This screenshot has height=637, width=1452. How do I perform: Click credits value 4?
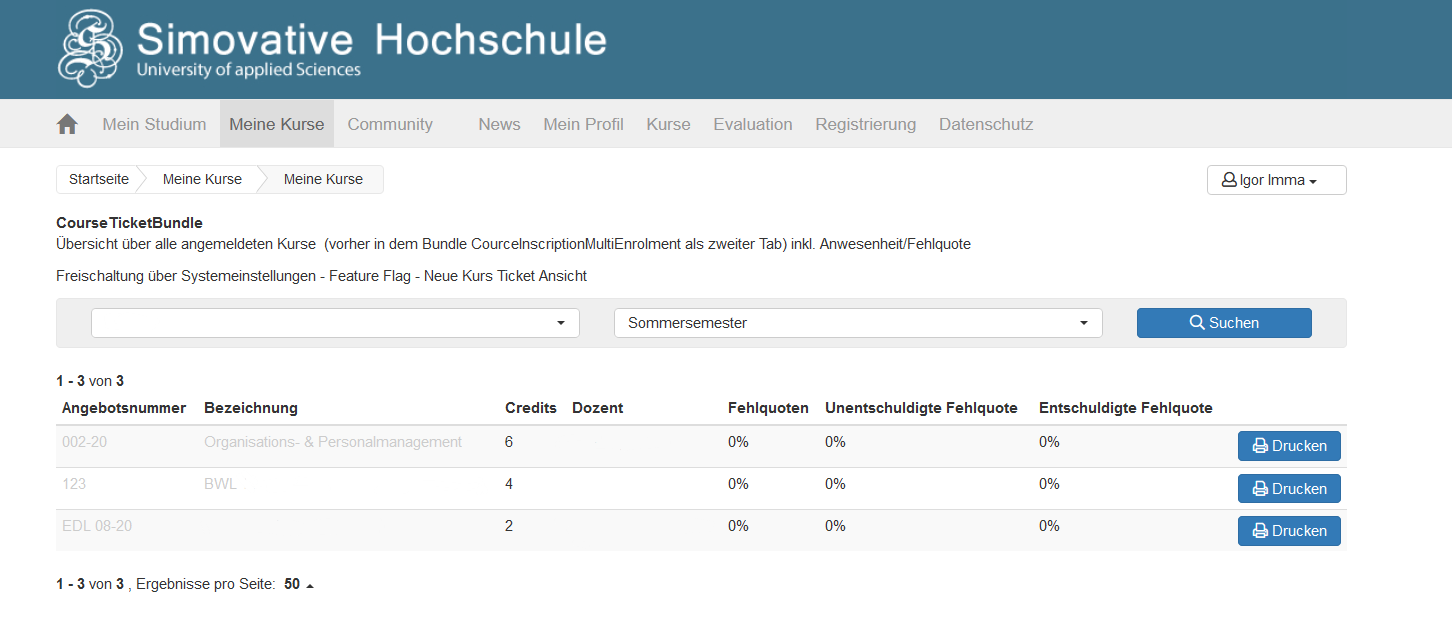coord(509,484)
